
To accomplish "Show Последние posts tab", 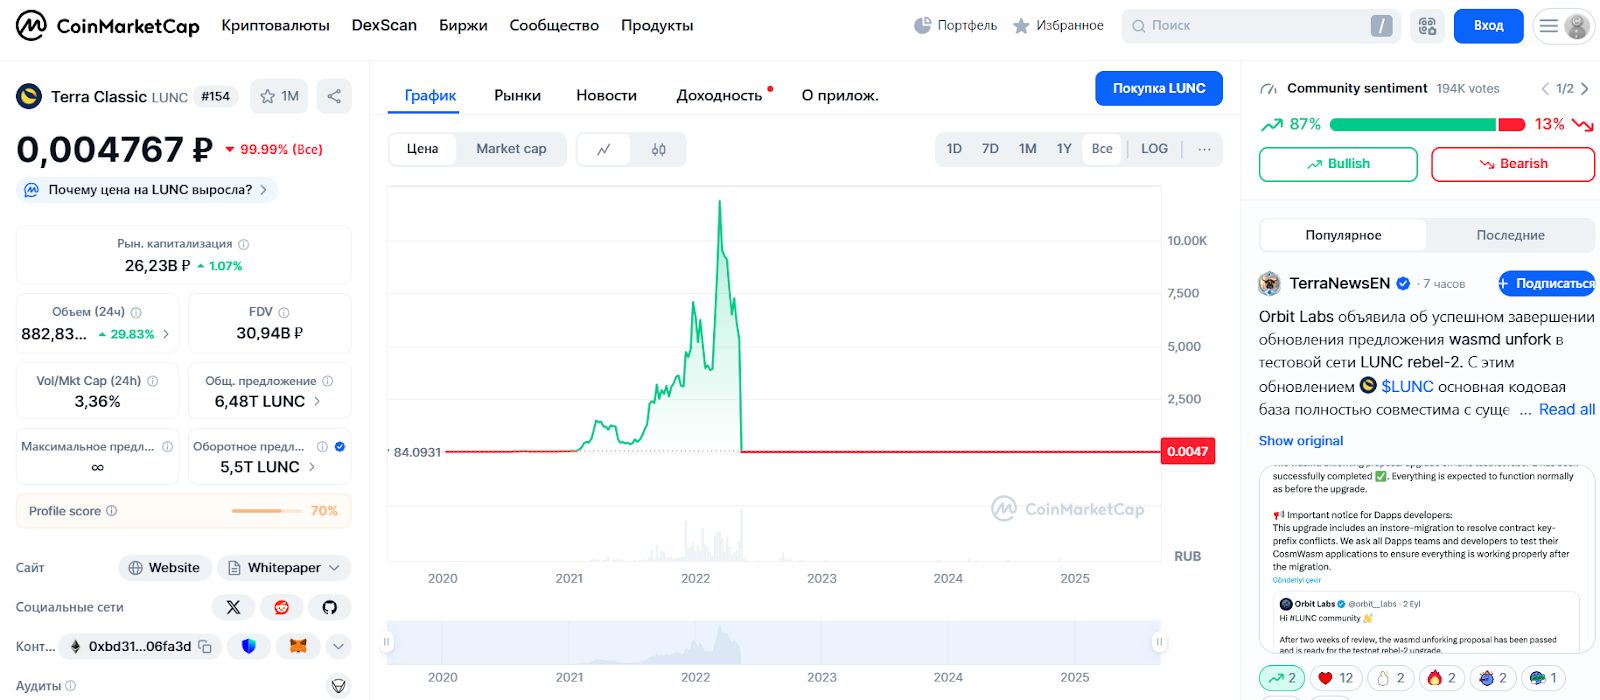I will [x=1510, y=236].
